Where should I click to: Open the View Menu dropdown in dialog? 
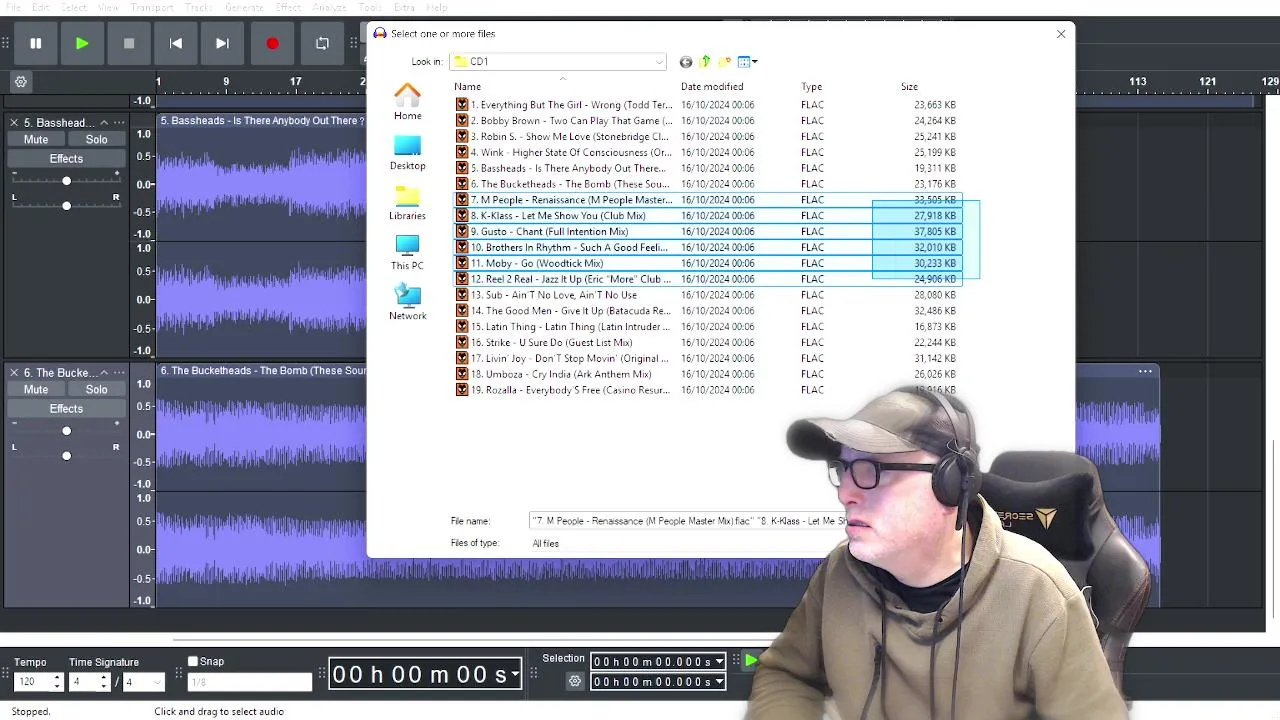(x=747, y=62)
